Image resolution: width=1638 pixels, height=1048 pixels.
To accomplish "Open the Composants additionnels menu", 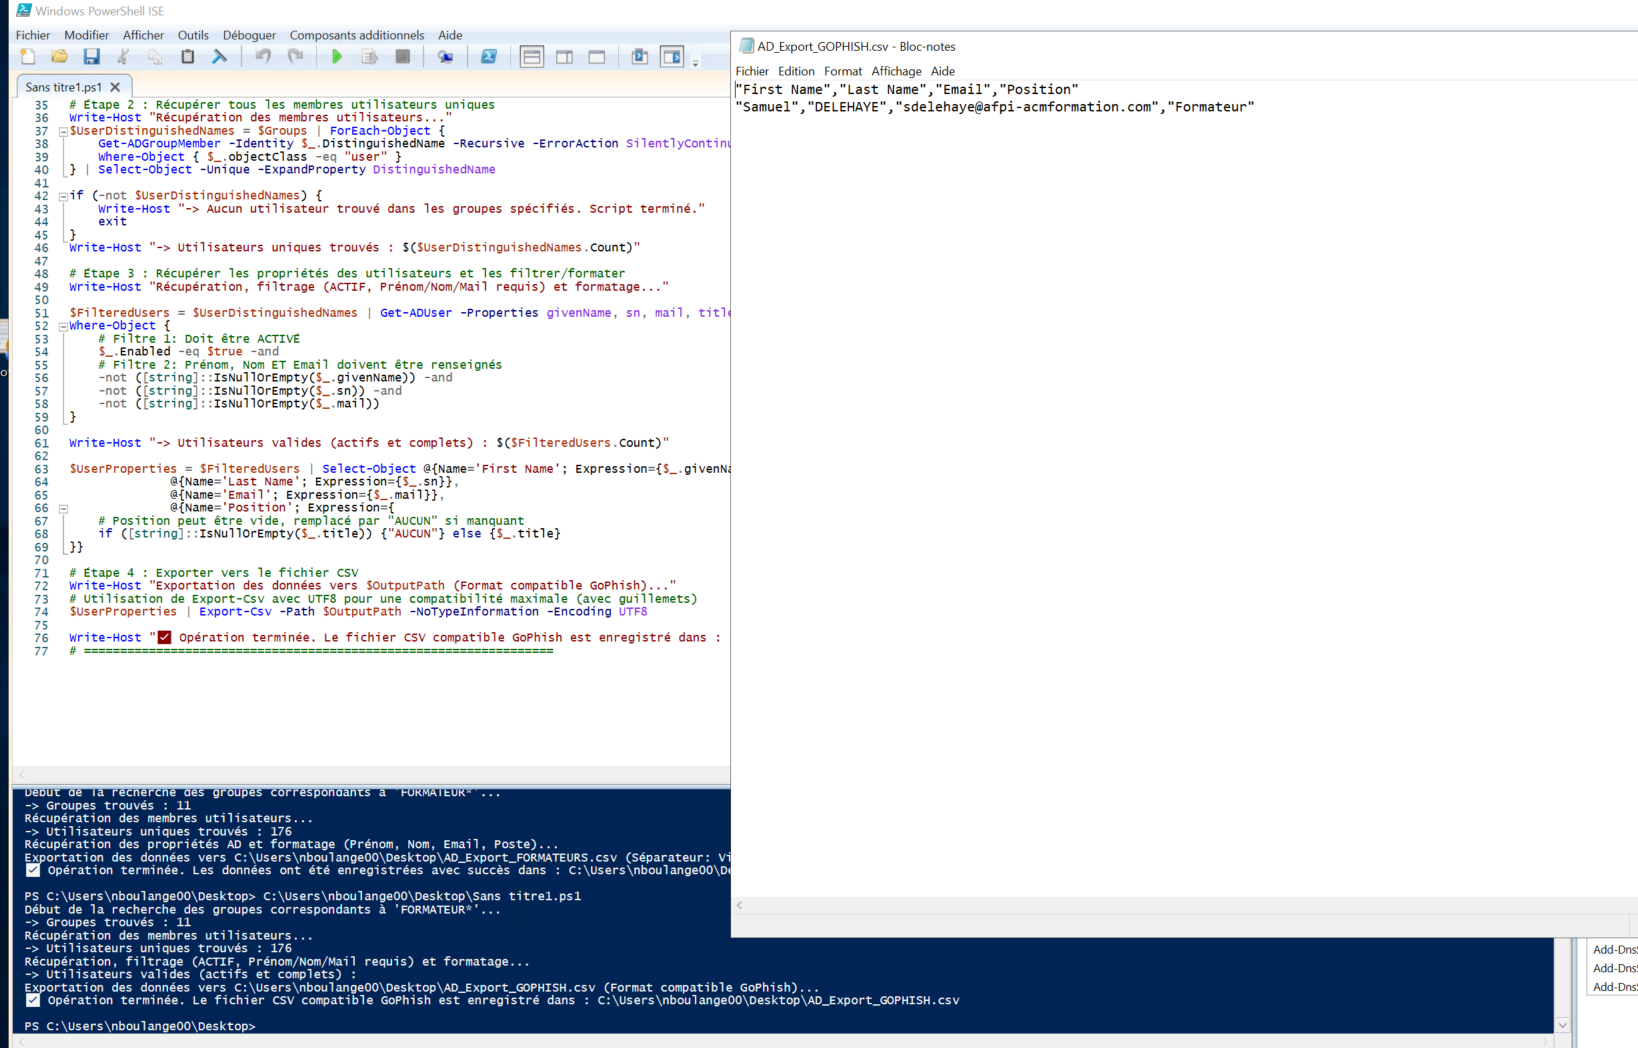I will [x=357, y=35].
